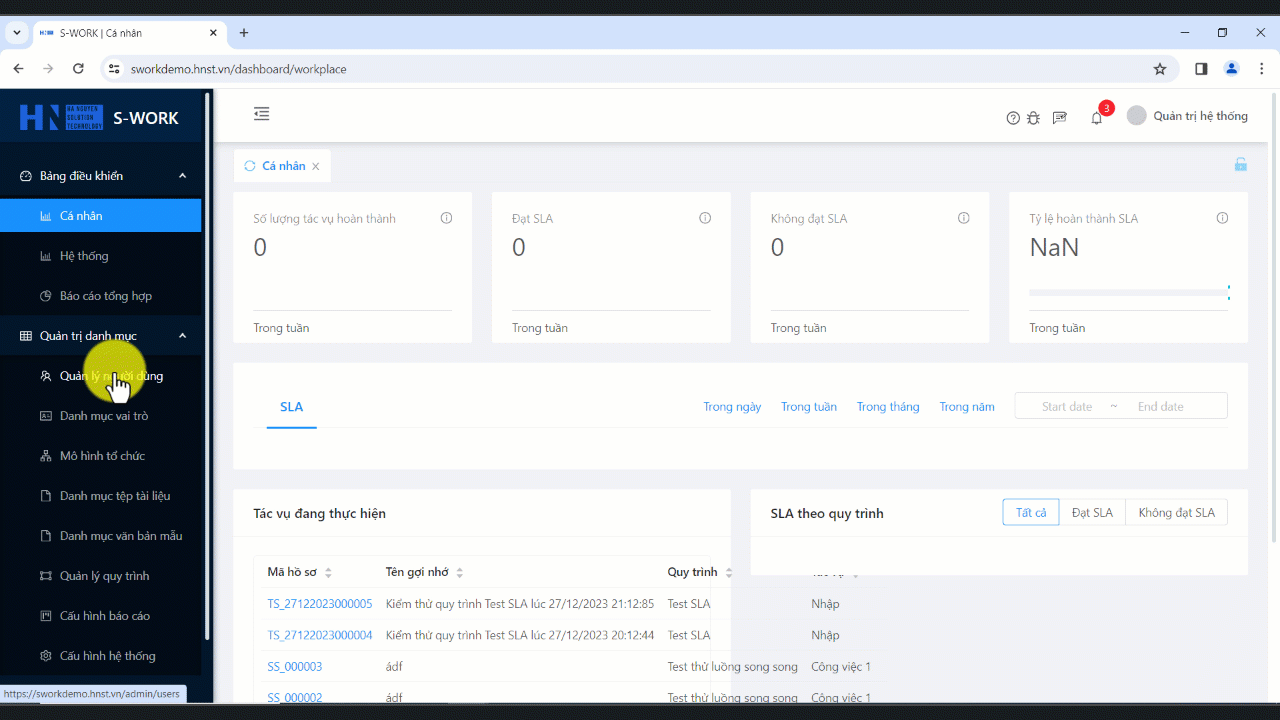Info icon on the Đạt SLA card
1280x720 pixels.
coord(705,218)
